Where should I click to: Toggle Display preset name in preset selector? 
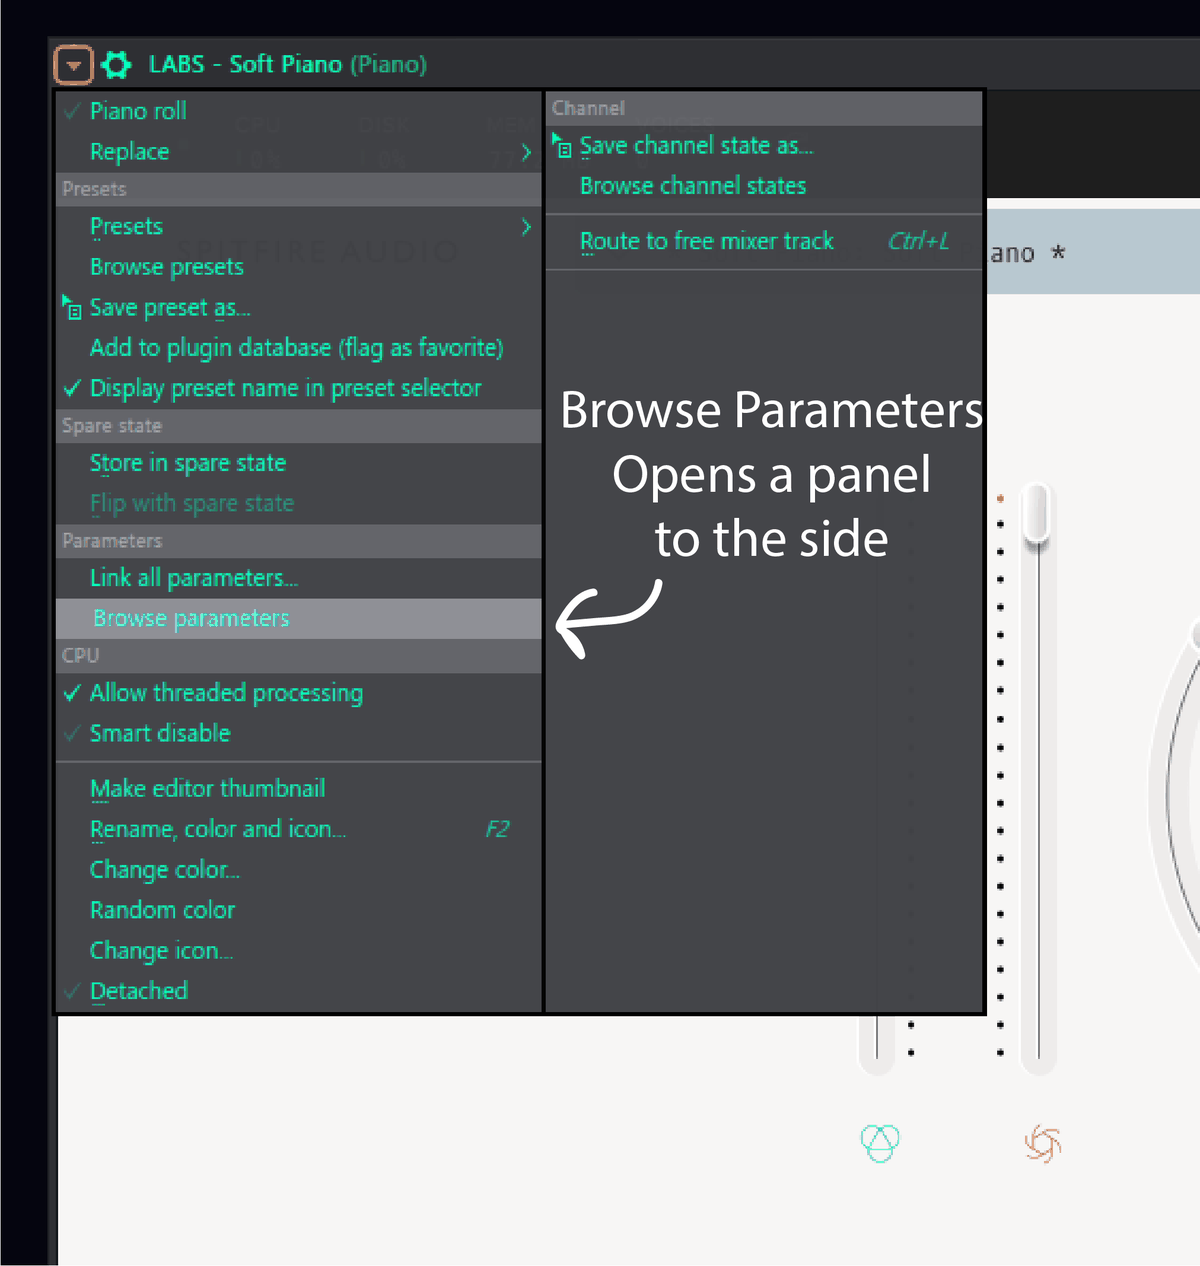[298, 388]
